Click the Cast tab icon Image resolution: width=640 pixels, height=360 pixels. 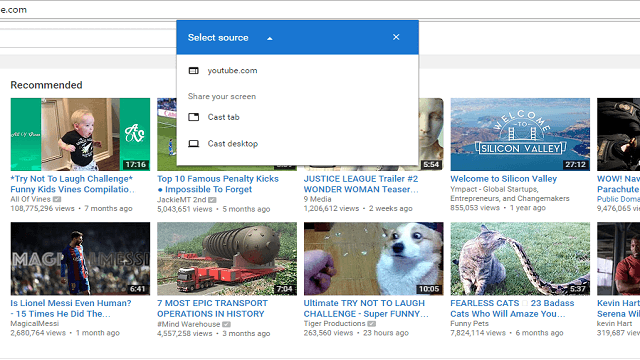(193, 117)
